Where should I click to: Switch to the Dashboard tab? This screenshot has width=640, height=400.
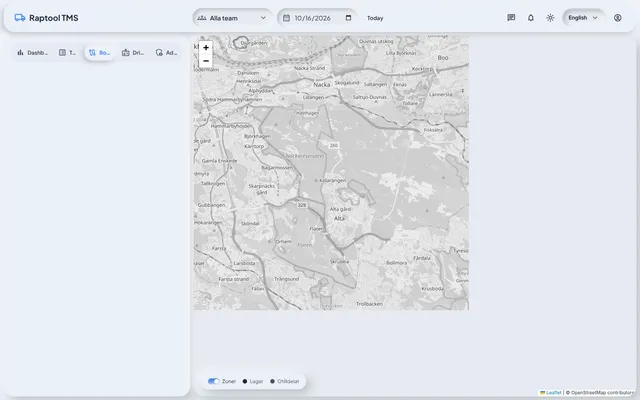pos(32,53)
